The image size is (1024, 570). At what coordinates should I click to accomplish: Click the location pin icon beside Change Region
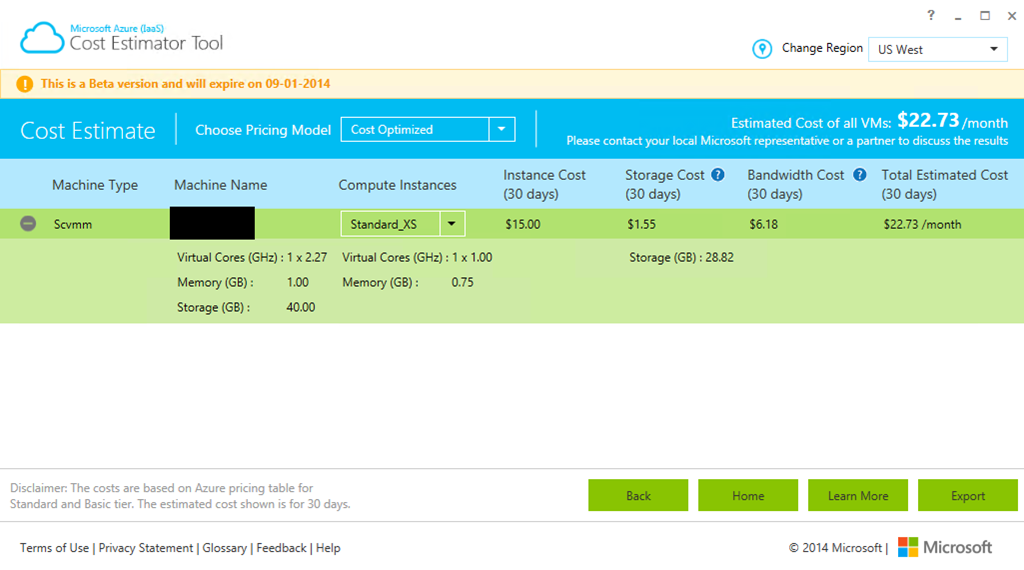762,49
